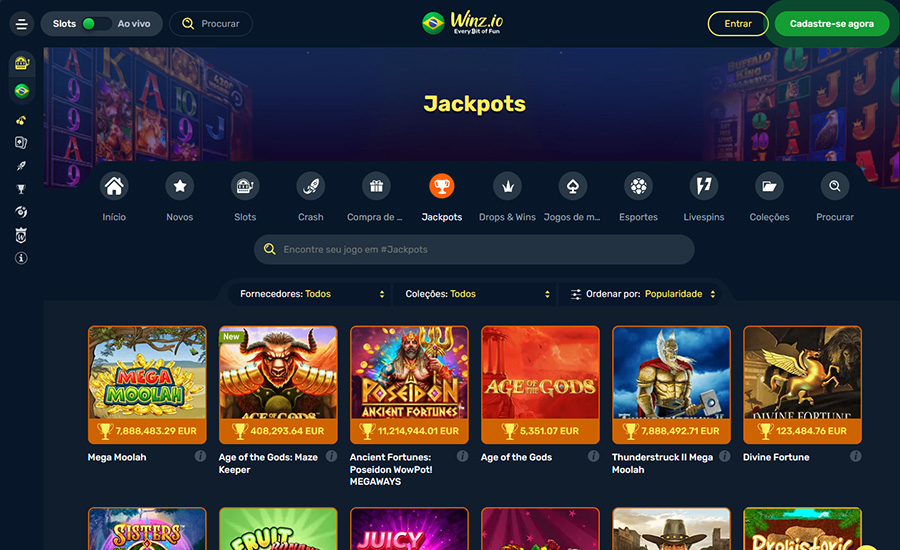Click the Cadastre-se agora button
This screenshot has width=900, height=550.
click(x=832, y=24)
